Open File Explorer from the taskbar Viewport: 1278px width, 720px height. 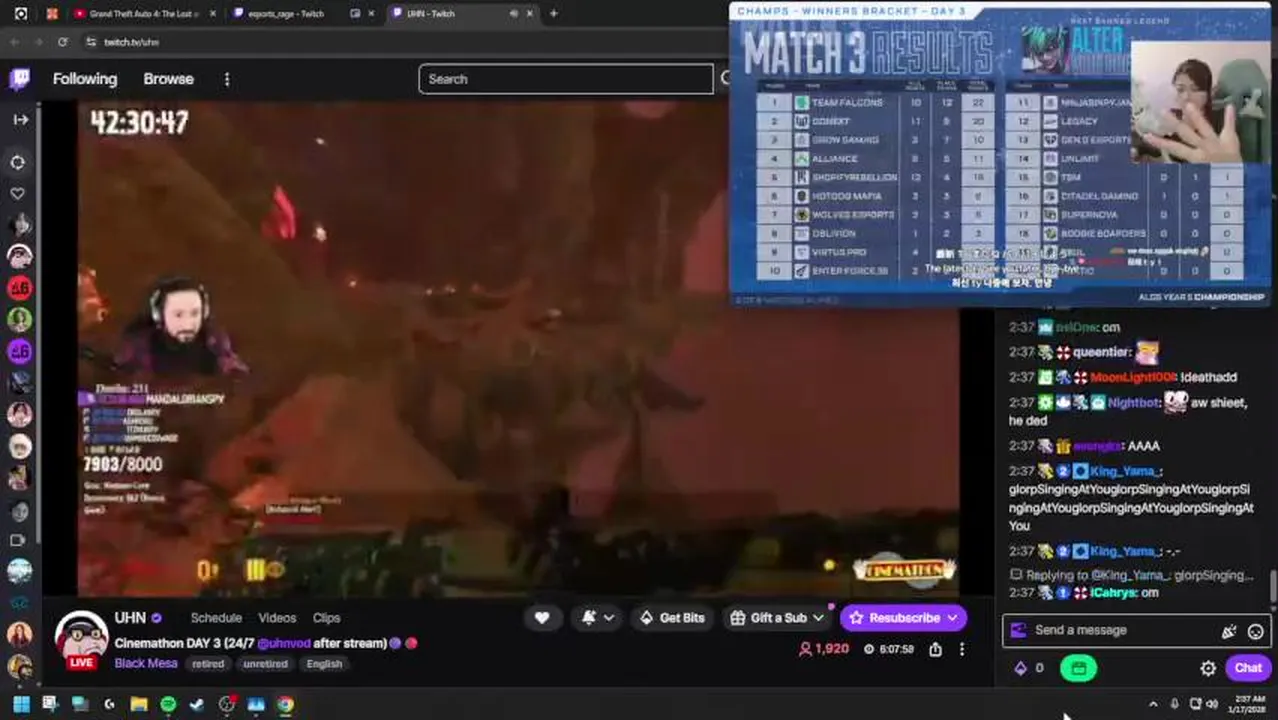tap(138, 704)
